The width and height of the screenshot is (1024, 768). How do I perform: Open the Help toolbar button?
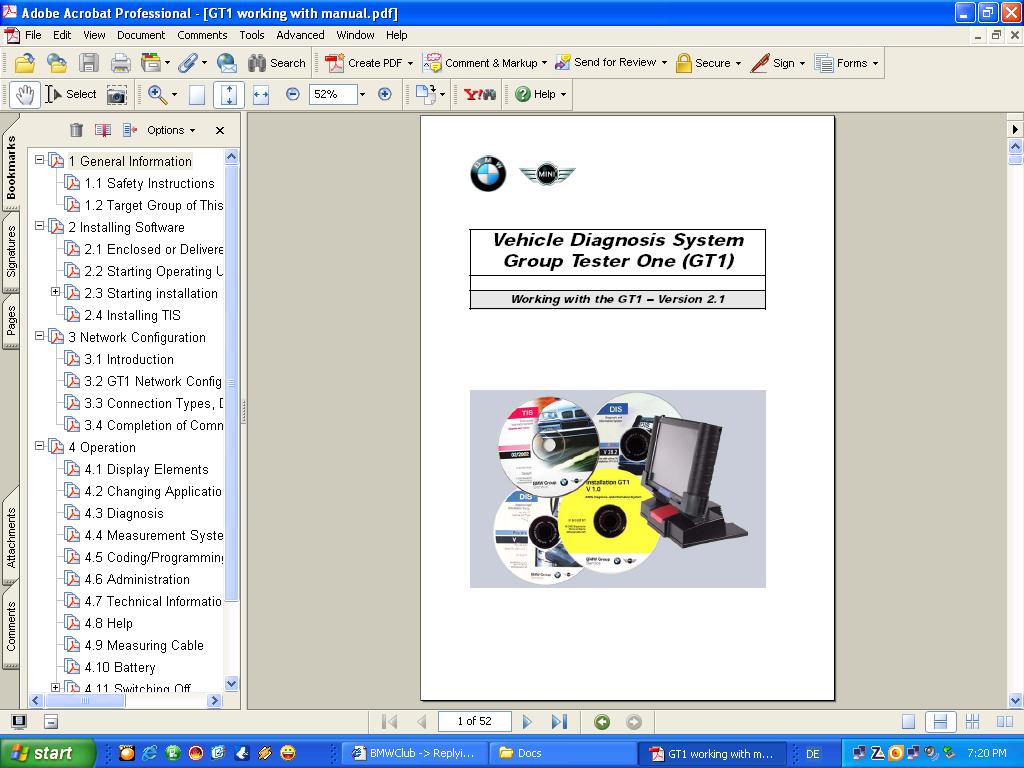tap(540, 95)
